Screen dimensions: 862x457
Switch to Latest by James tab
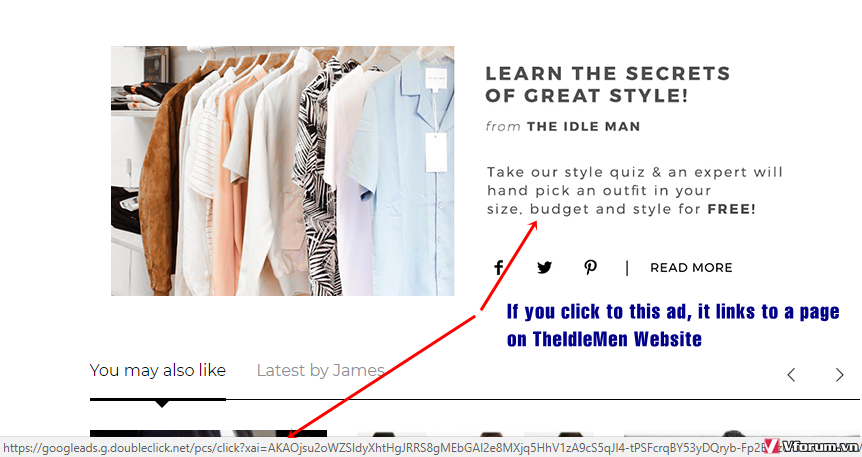coord(321,371)
